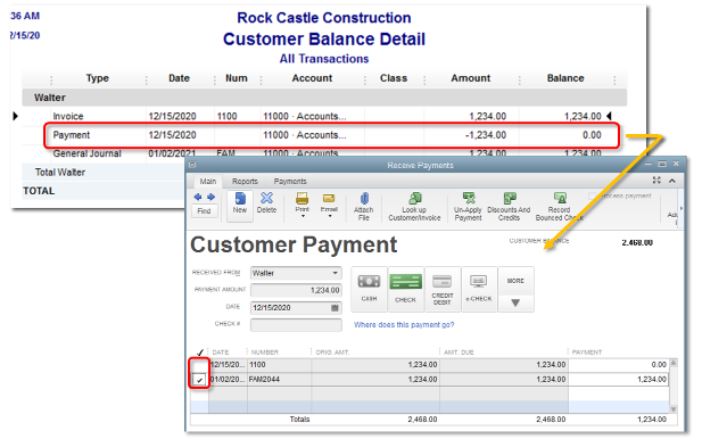Open 'Where does this payment go?' link

(404, 325)
